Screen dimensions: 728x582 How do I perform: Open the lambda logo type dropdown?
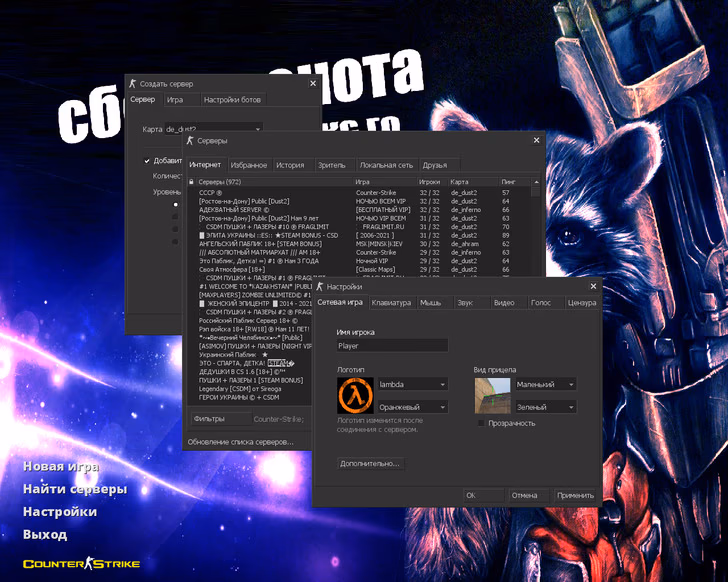click(x=412, y=384)
